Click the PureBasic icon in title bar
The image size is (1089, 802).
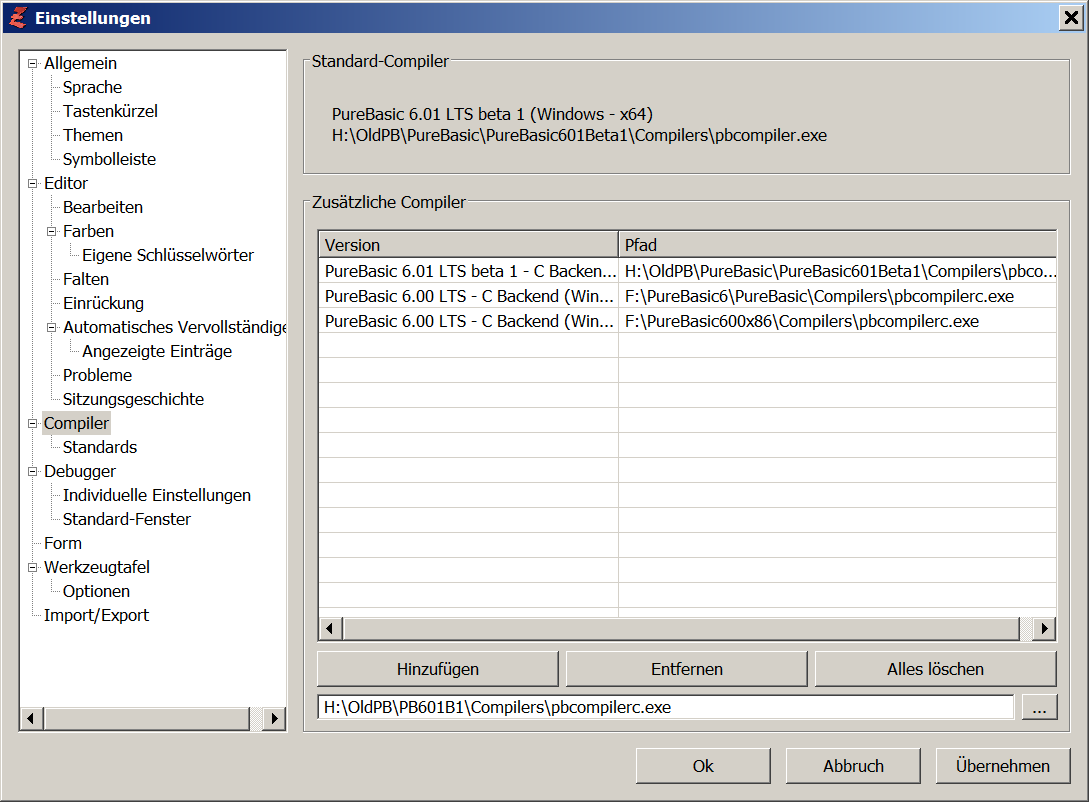pos(18,17)
